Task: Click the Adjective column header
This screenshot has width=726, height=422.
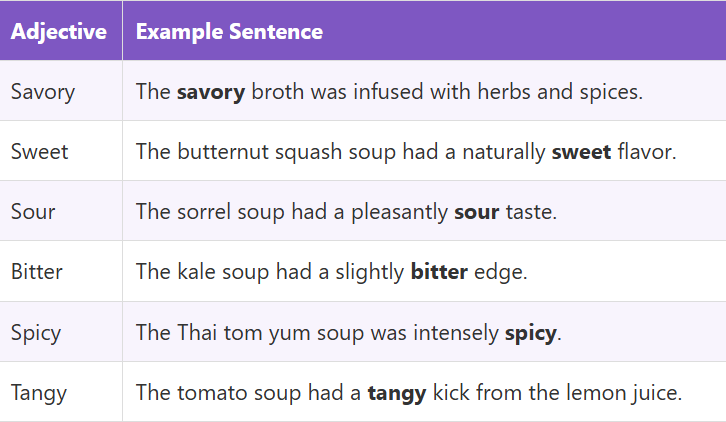Action: coord(59,32)
